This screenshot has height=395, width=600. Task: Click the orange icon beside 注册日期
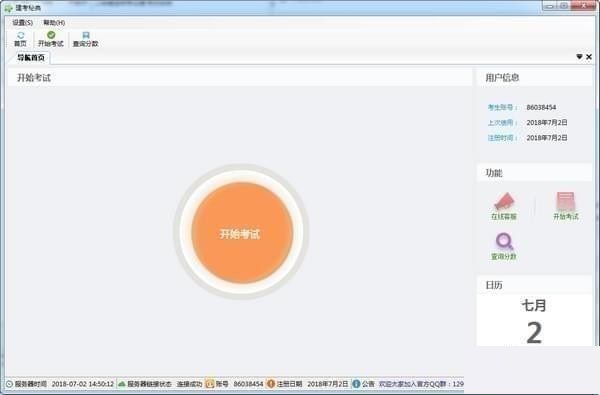[x=271, y=384]
